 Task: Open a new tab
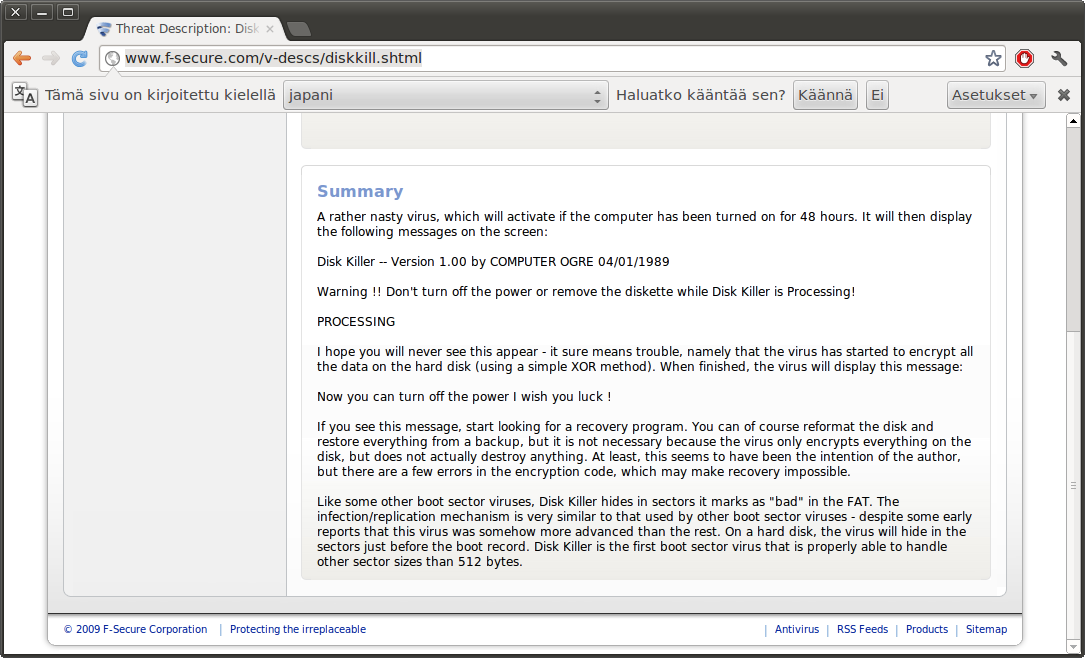[298, 29]
